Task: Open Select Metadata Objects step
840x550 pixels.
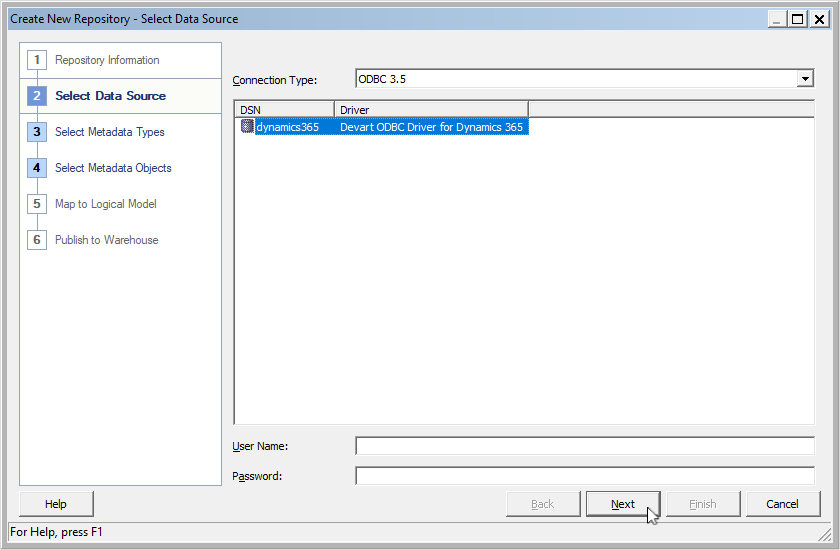Action: 113,168
